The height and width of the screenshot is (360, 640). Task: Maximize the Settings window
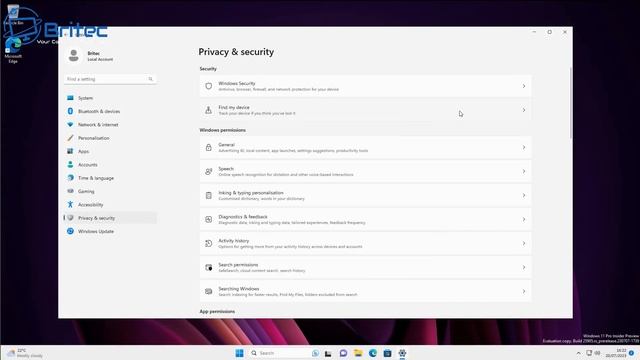tap(549, 32)
